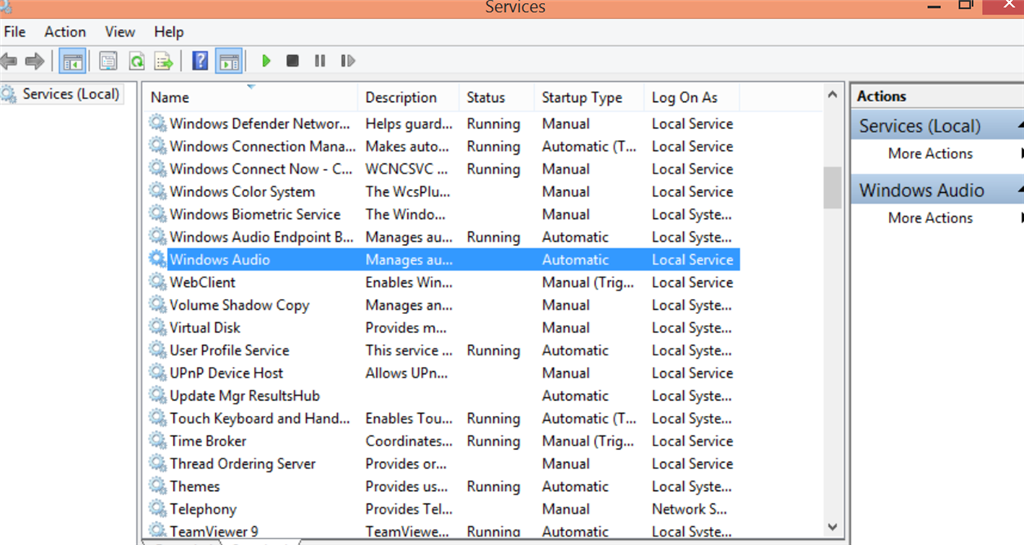Viewport: 1024px width, 545px height.
Task: Open the Help toolbar icon
Action: click(x=200, y=61)
